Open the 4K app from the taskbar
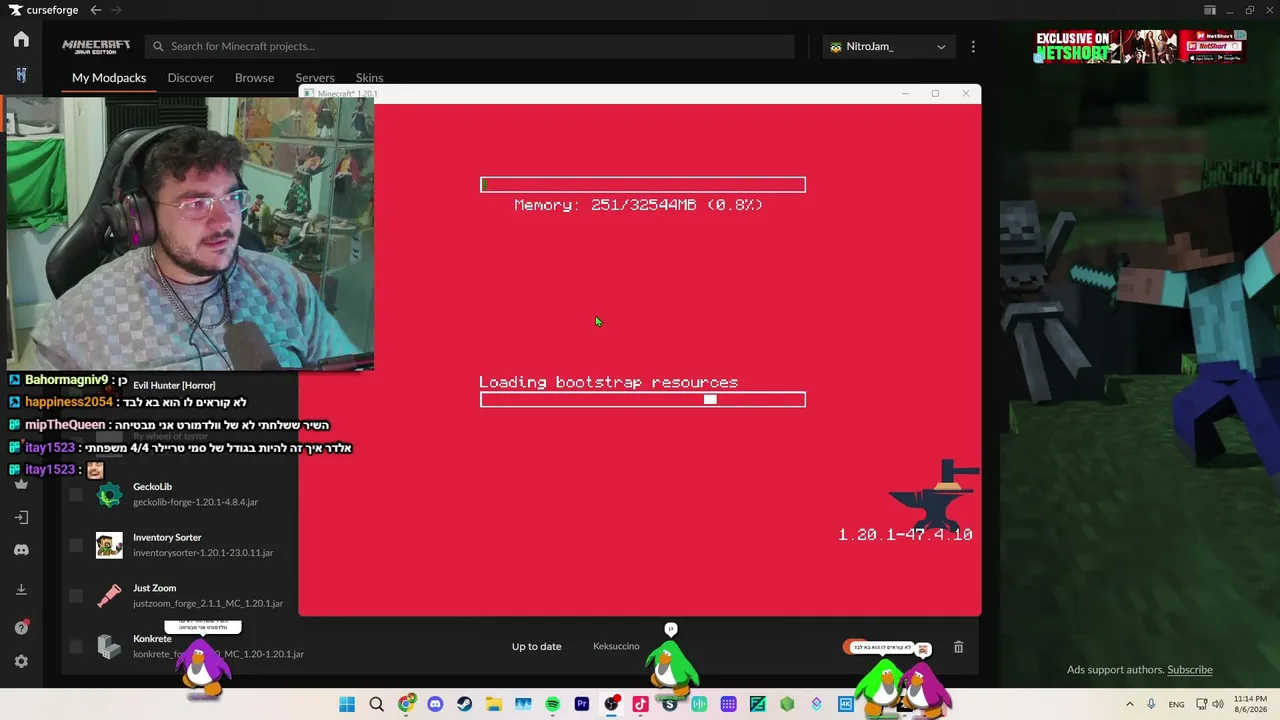This screenshot has width=1280, height=720. click(x=846, y=704)
